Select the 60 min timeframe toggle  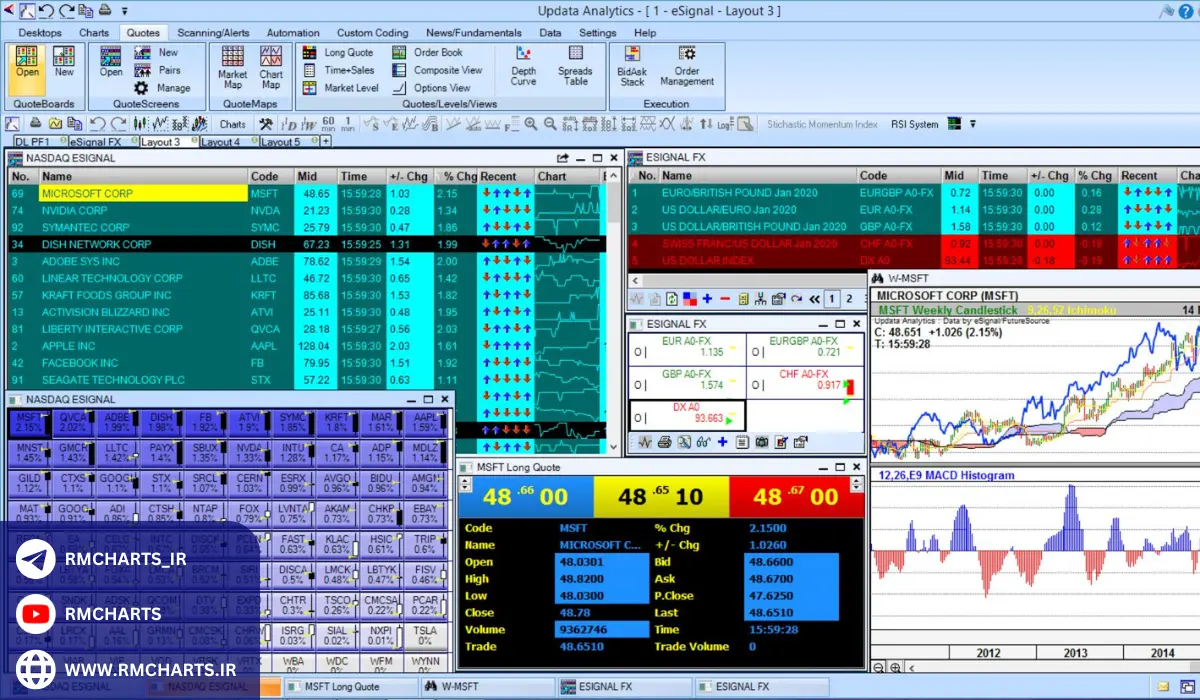pos(328,125)
